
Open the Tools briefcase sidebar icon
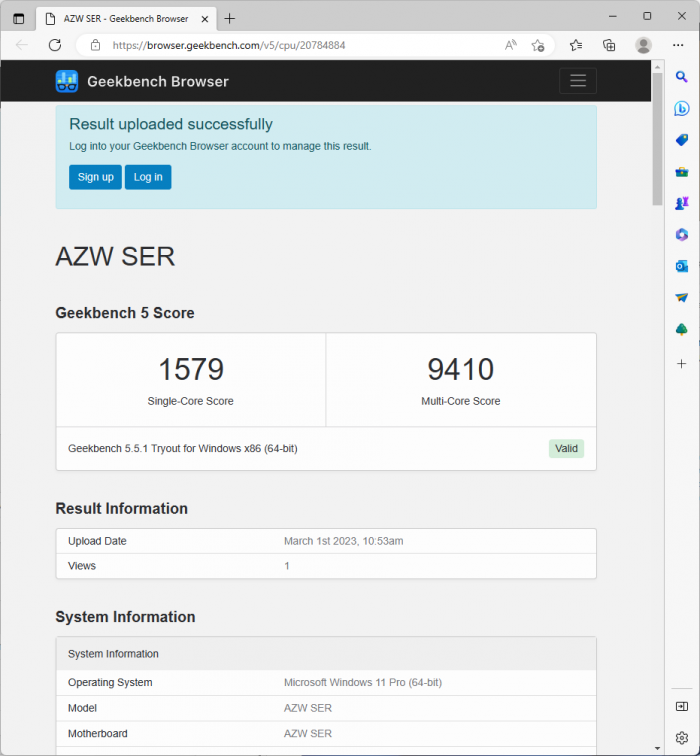(681, 172)
